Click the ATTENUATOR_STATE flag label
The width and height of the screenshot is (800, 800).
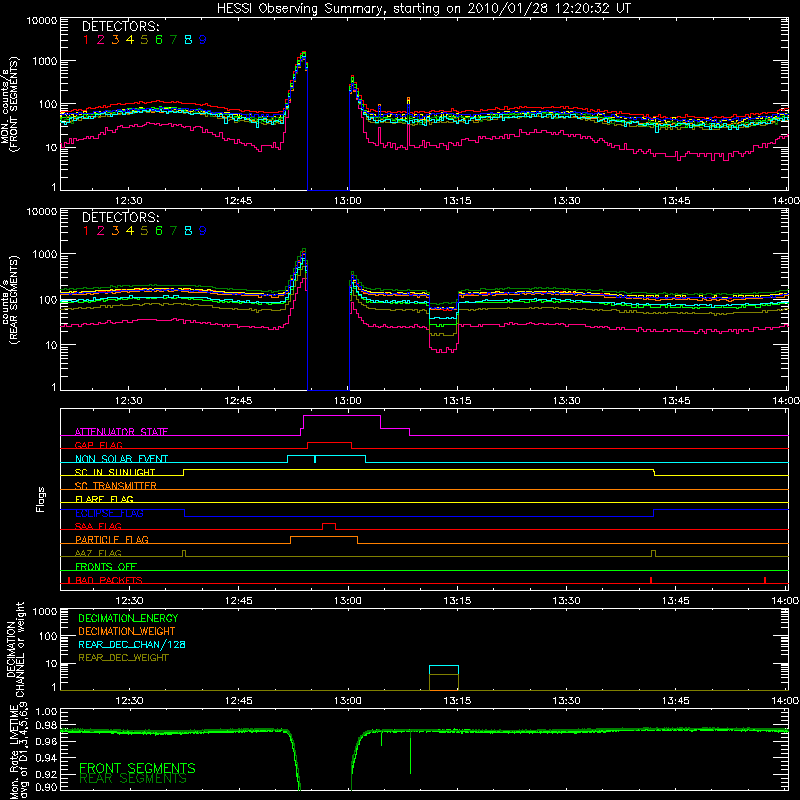pyautogui.click(x=121, y=432)
